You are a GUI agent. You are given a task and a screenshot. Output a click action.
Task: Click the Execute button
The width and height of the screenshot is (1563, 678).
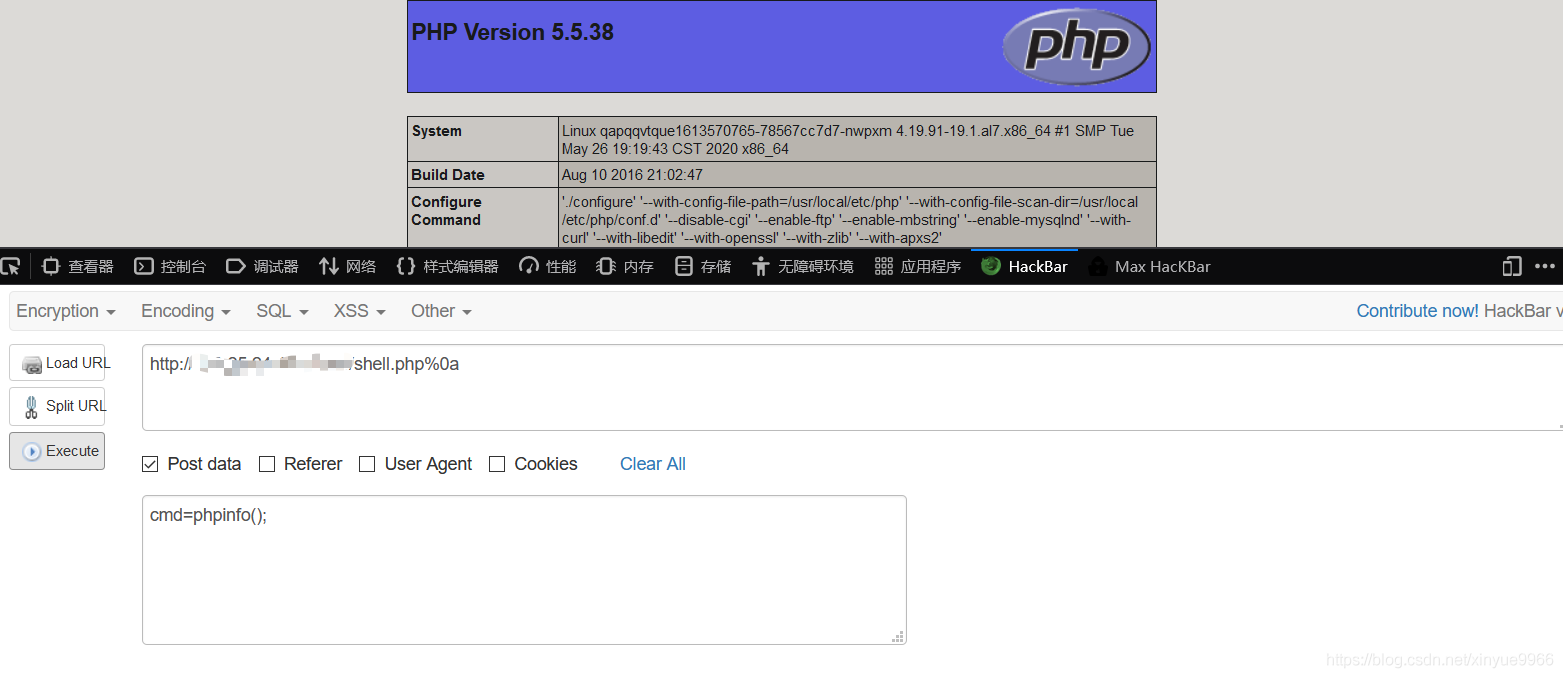57,451
